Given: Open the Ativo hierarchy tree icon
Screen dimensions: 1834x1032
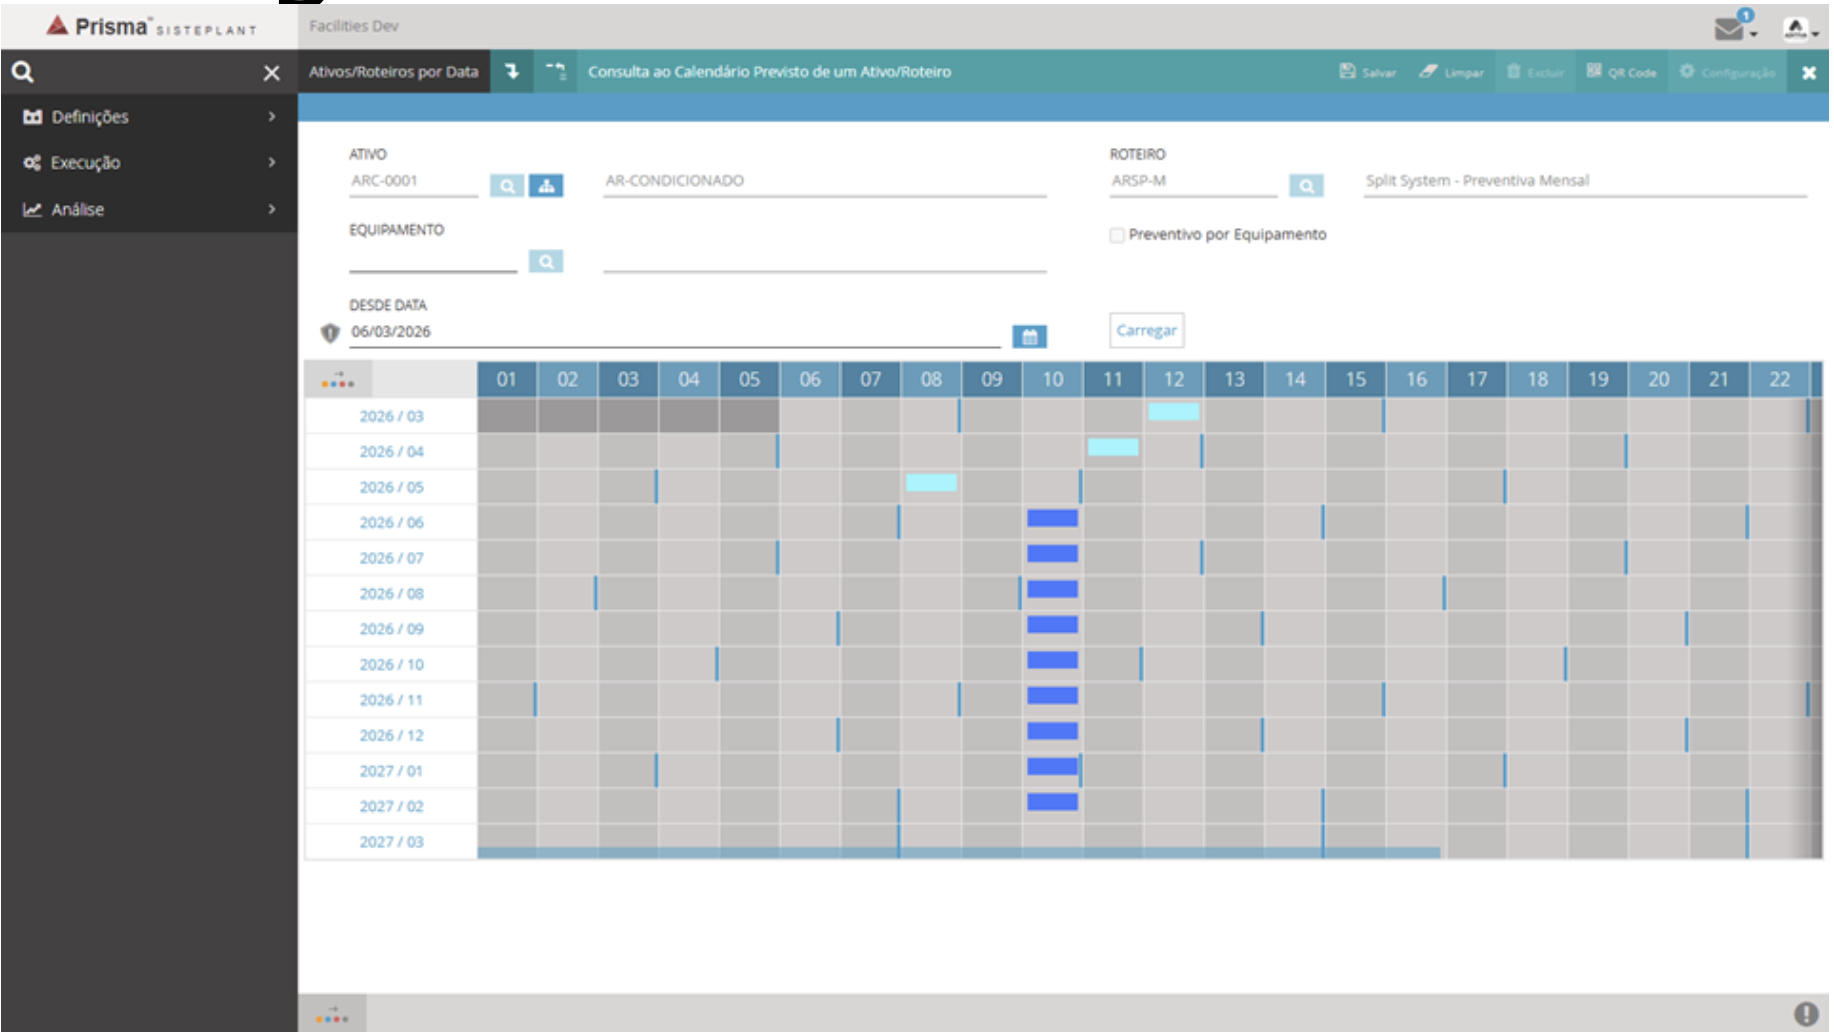Looking at the screenshot, I should (546, 186).
